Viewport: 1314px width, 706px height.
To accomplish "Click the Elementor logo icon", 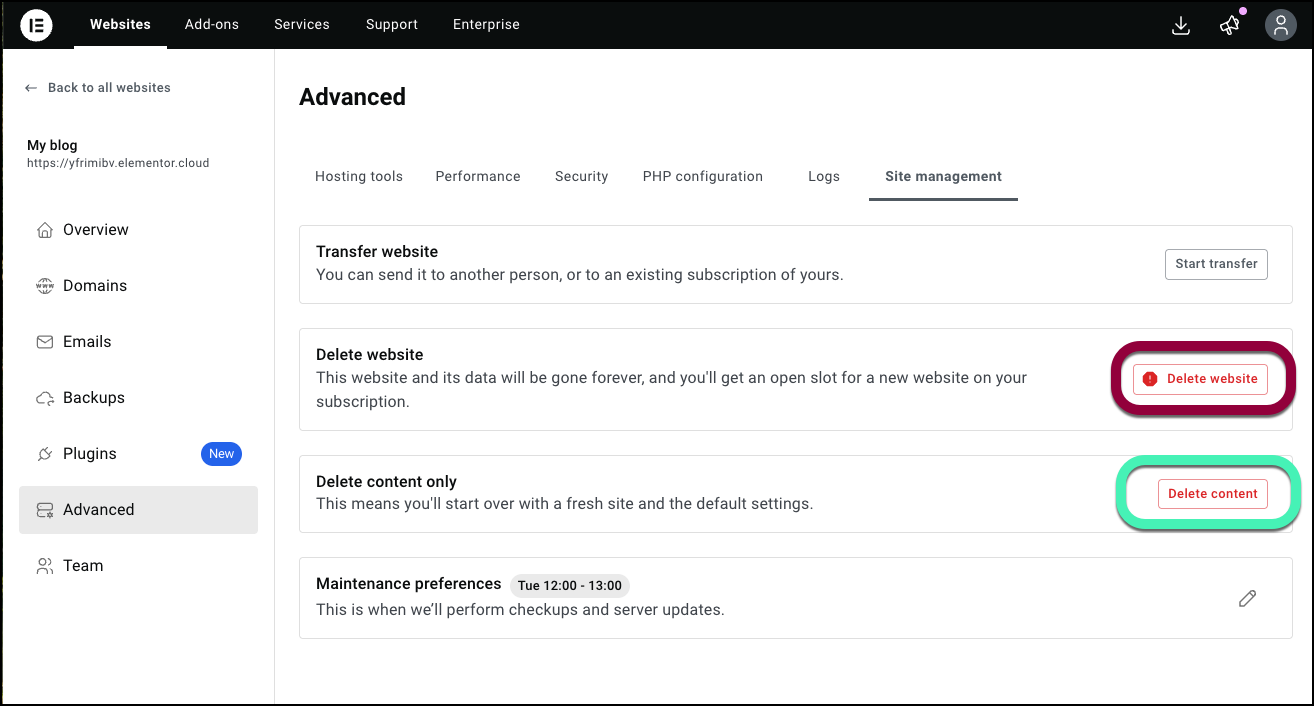I will [x=36, y=25].
